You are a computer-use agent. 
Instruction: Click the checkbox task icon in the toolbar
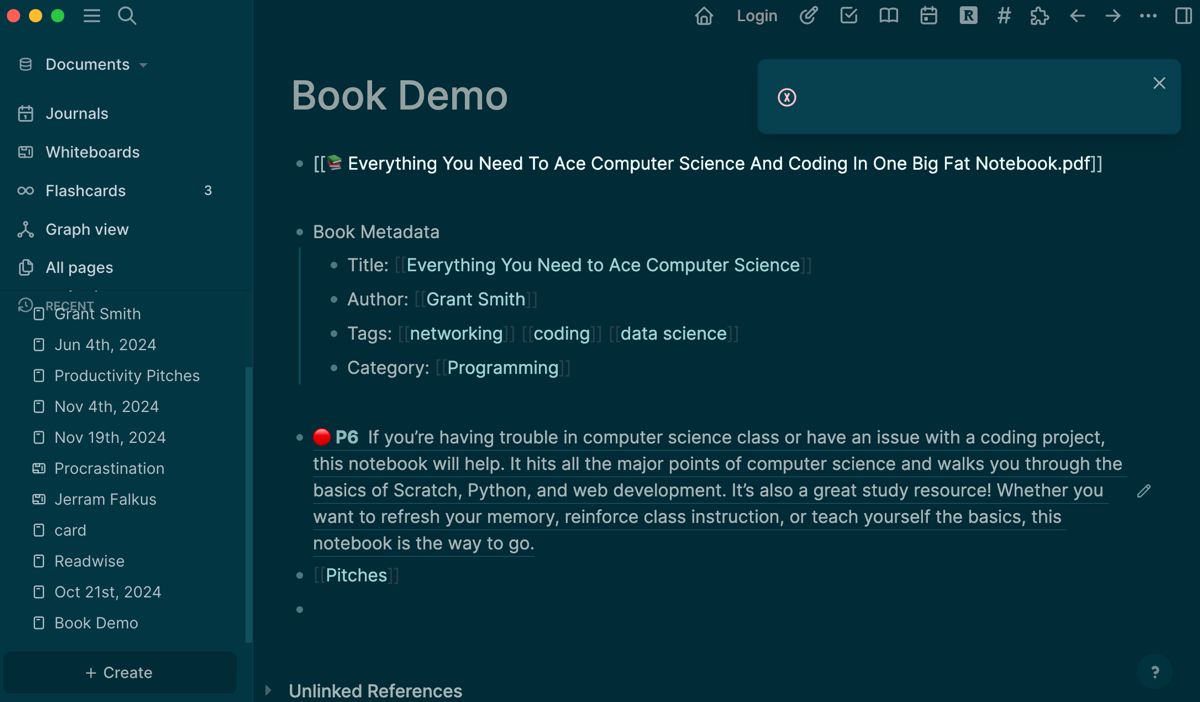[x=848, y=16]
